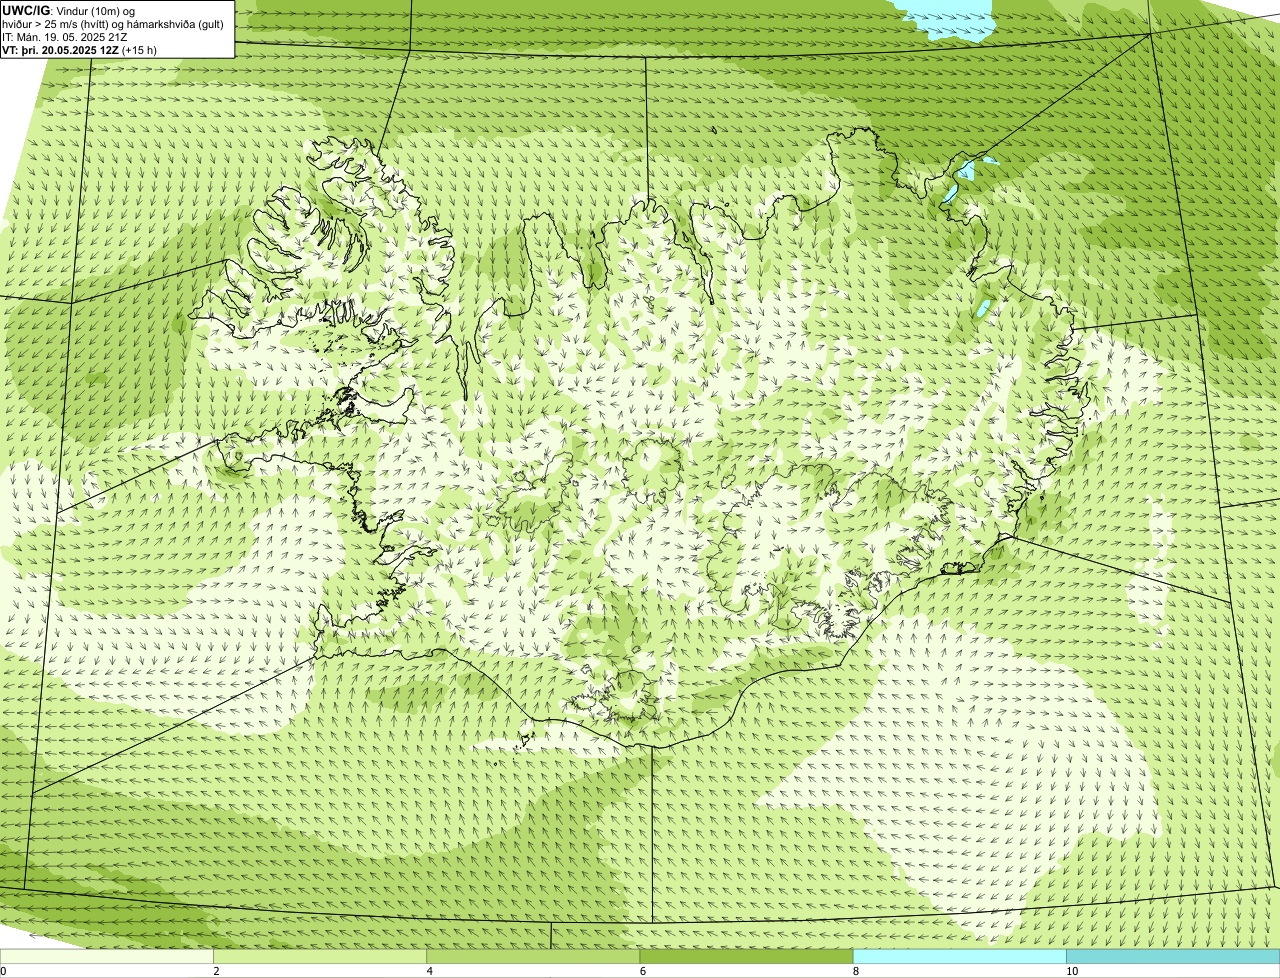Click the legend scale label "2"
The width and height of the screenshot is (1280, 978).
[216, 971]
